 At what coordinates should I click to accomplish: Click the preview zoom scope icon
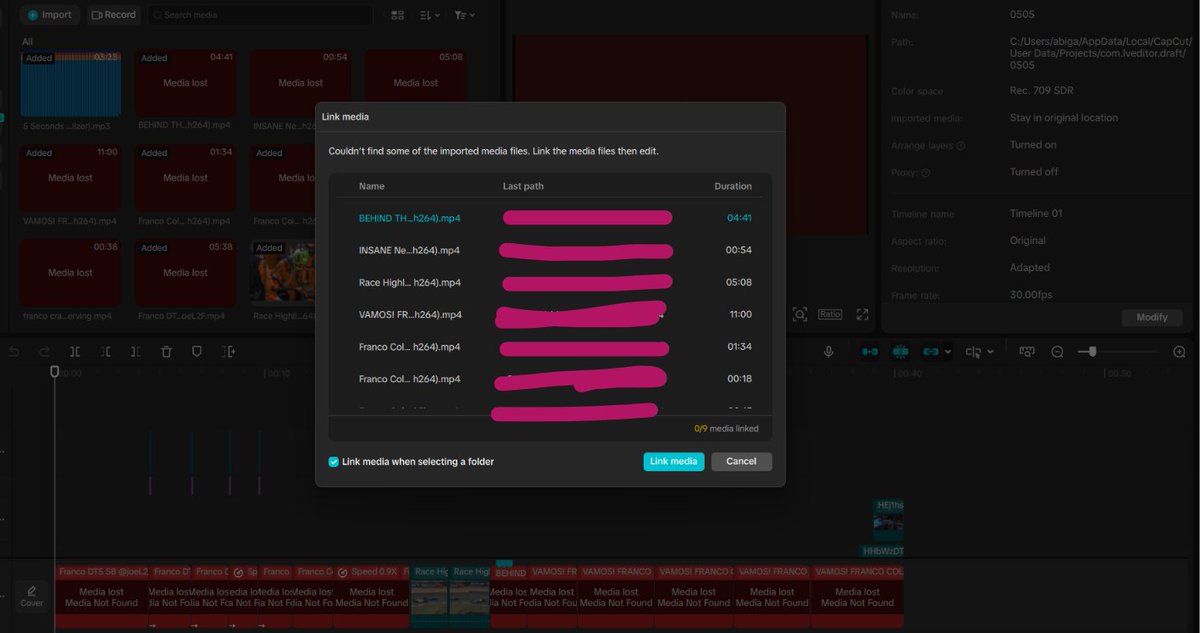pos(800,314)
